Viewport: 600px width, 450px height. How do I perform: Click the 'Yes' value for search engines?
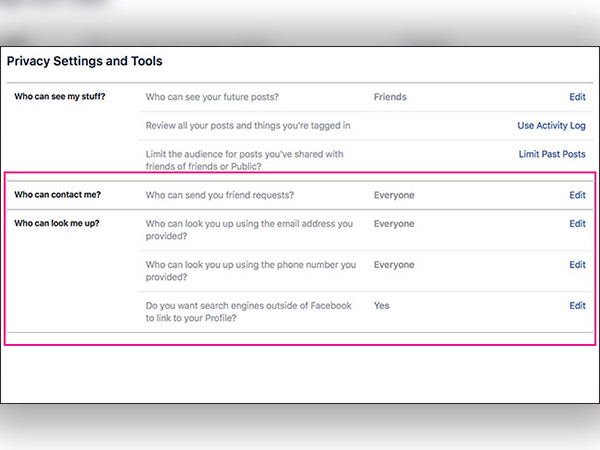coord(382,306)
